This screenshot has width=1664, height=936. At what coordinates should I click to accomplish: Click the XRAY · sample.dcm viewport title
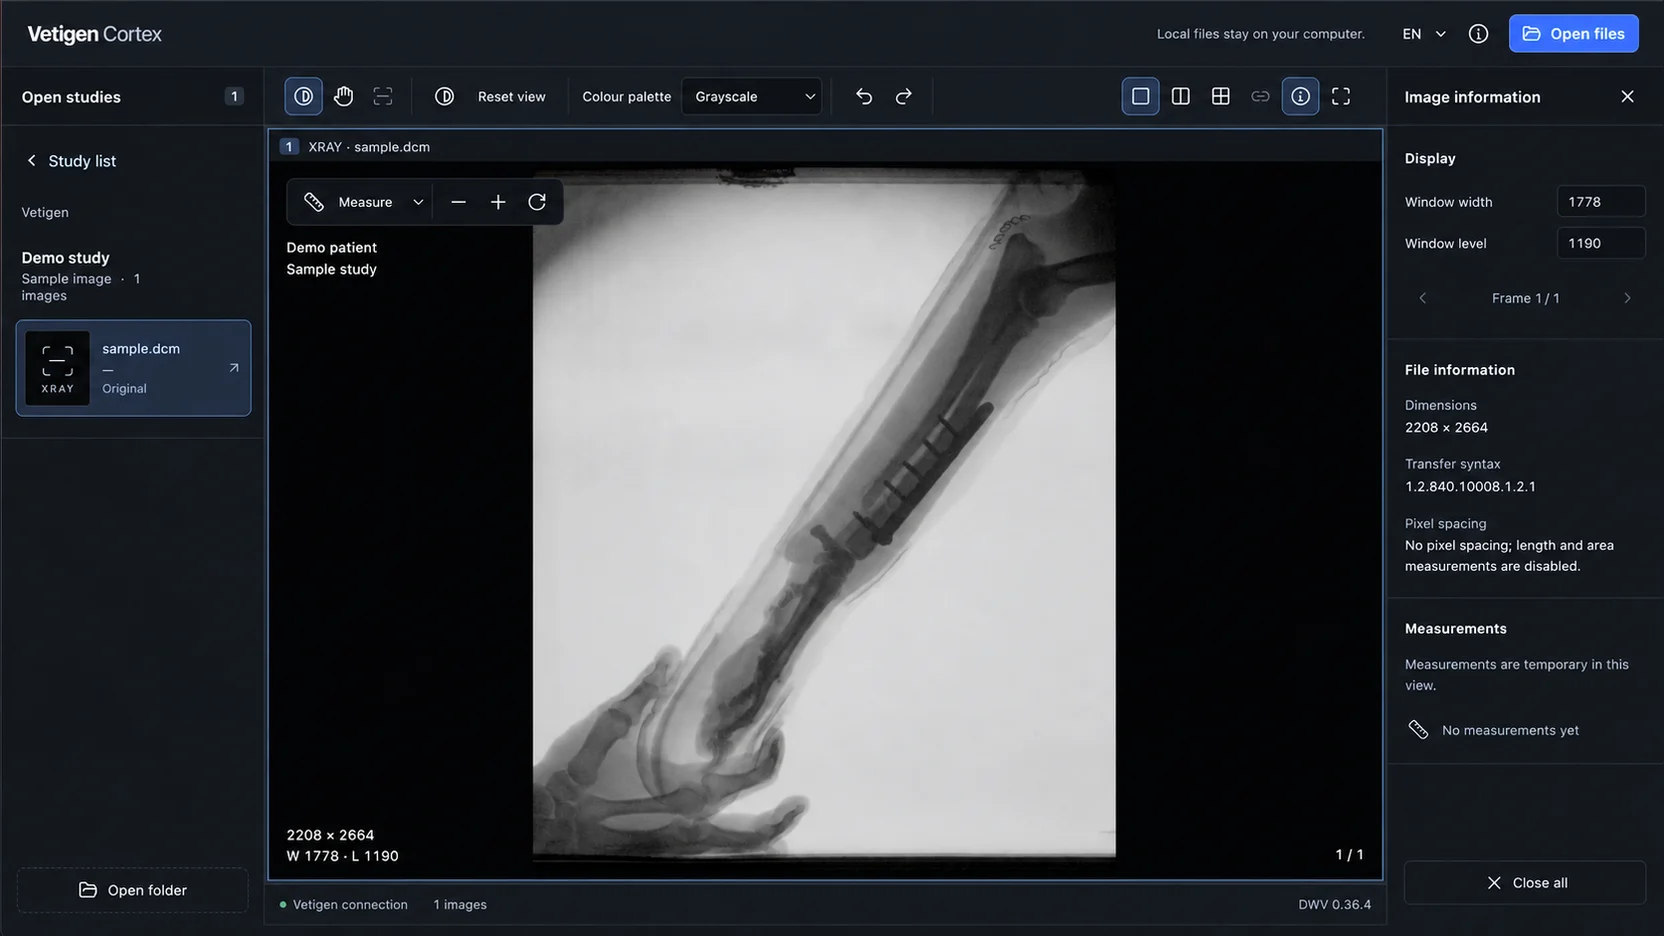(x=369, y=147)
